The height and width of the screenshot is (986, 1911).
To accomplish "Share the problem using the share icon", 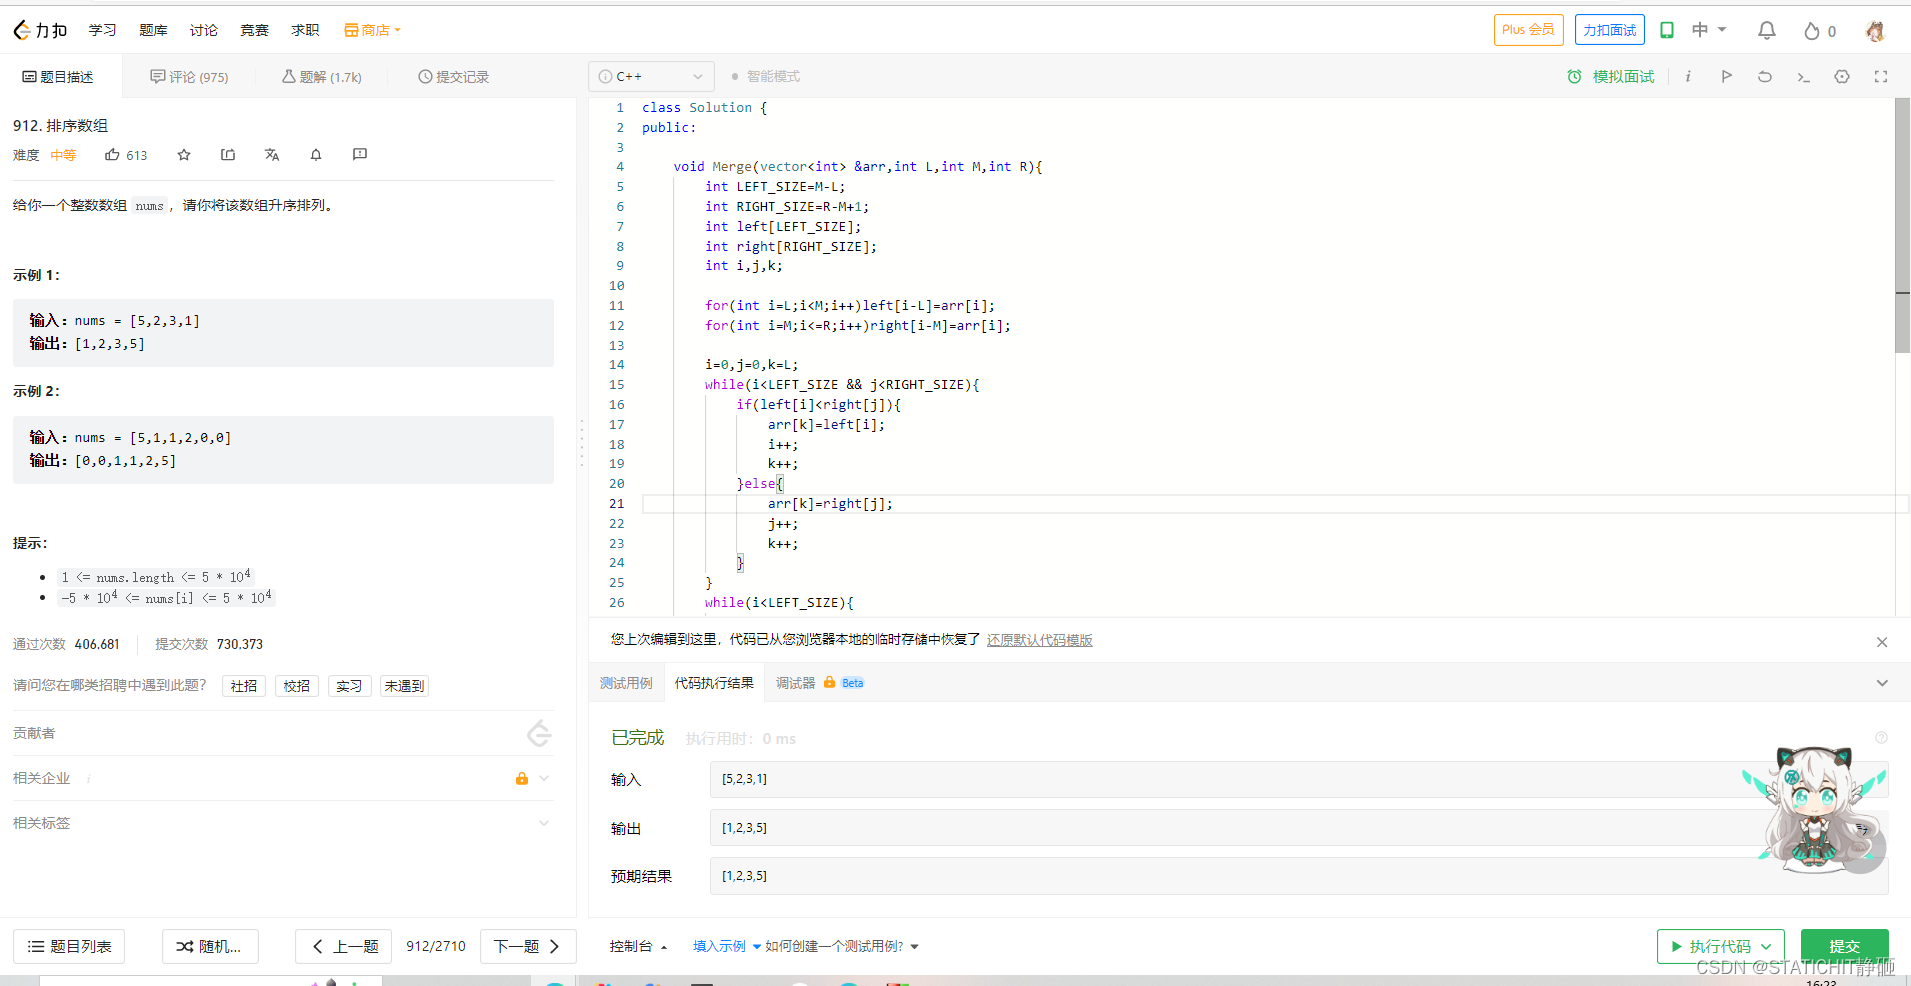I will click(228, 154).
